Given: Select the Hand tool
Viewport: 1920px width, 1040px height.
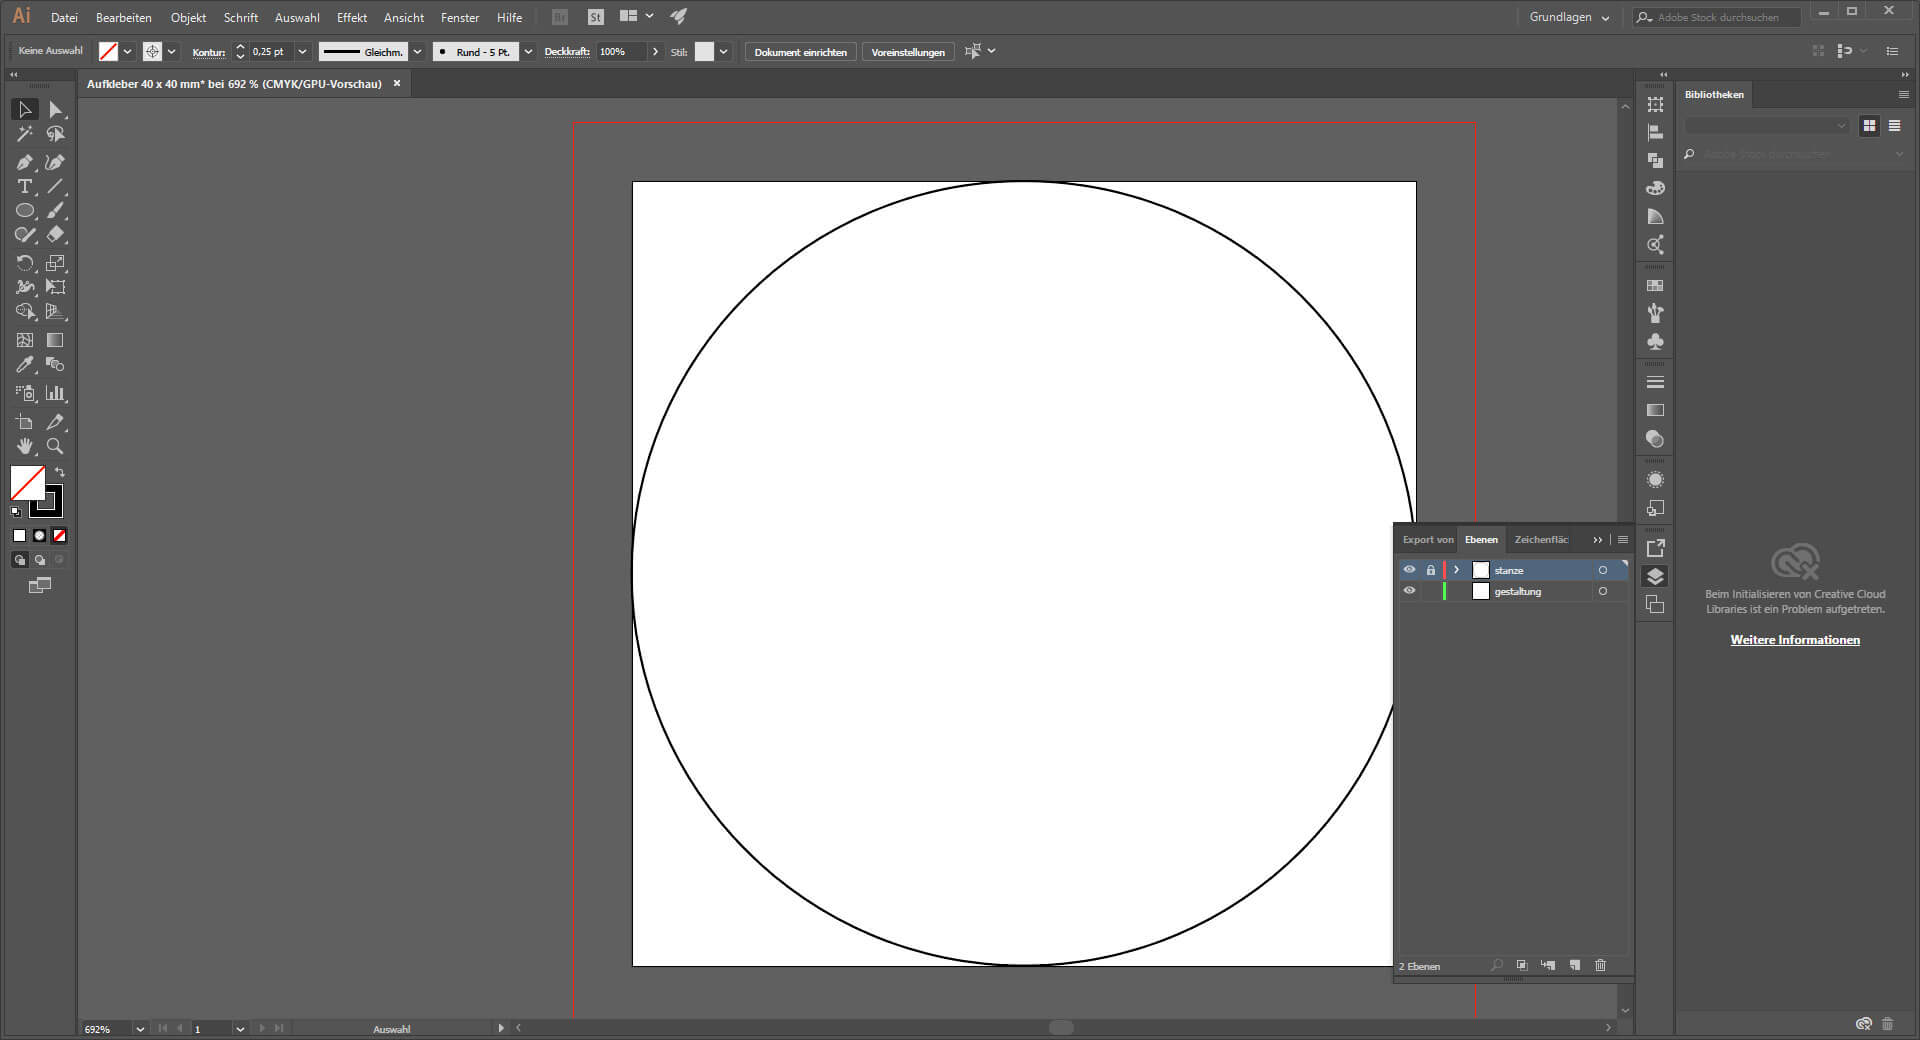Looking at the screenshot, I should click(25, 446).
